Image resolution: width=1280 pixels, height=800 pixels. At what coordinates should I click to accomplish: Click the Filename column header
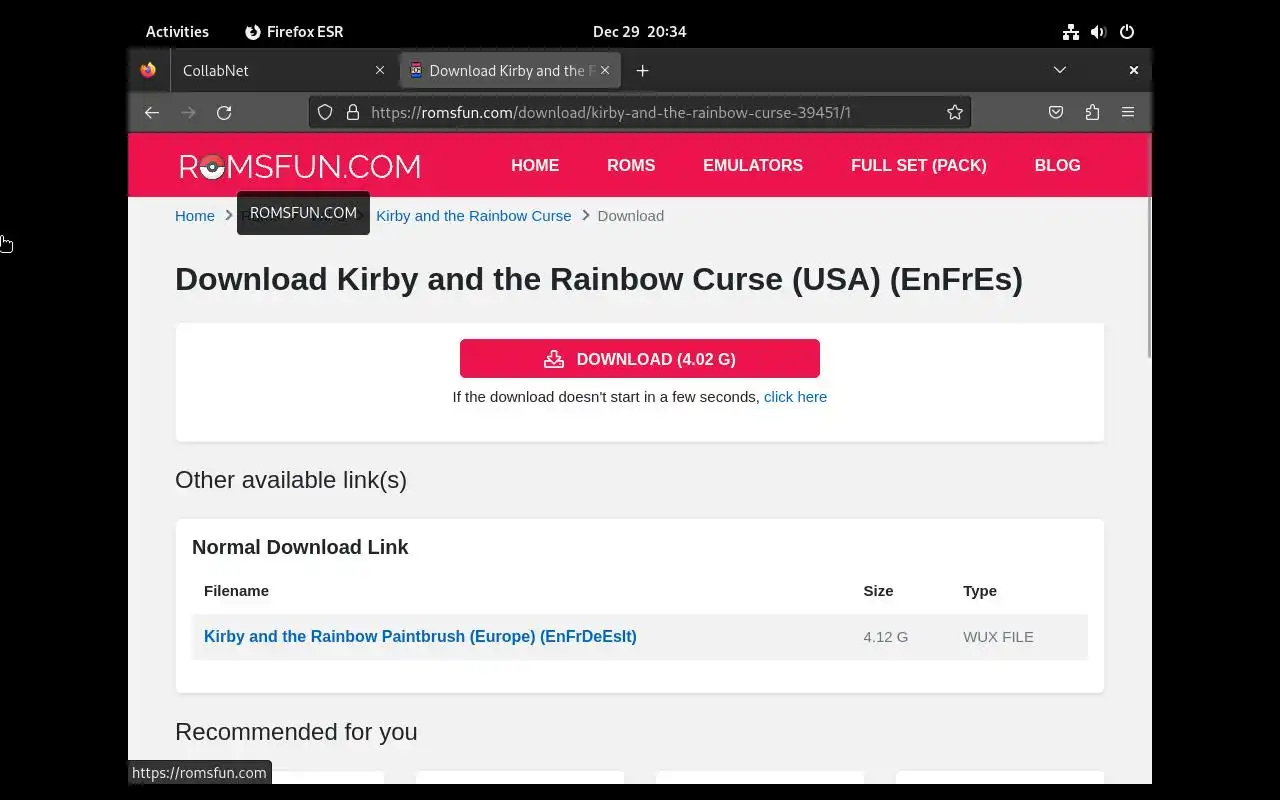click(x=236, y=591)
